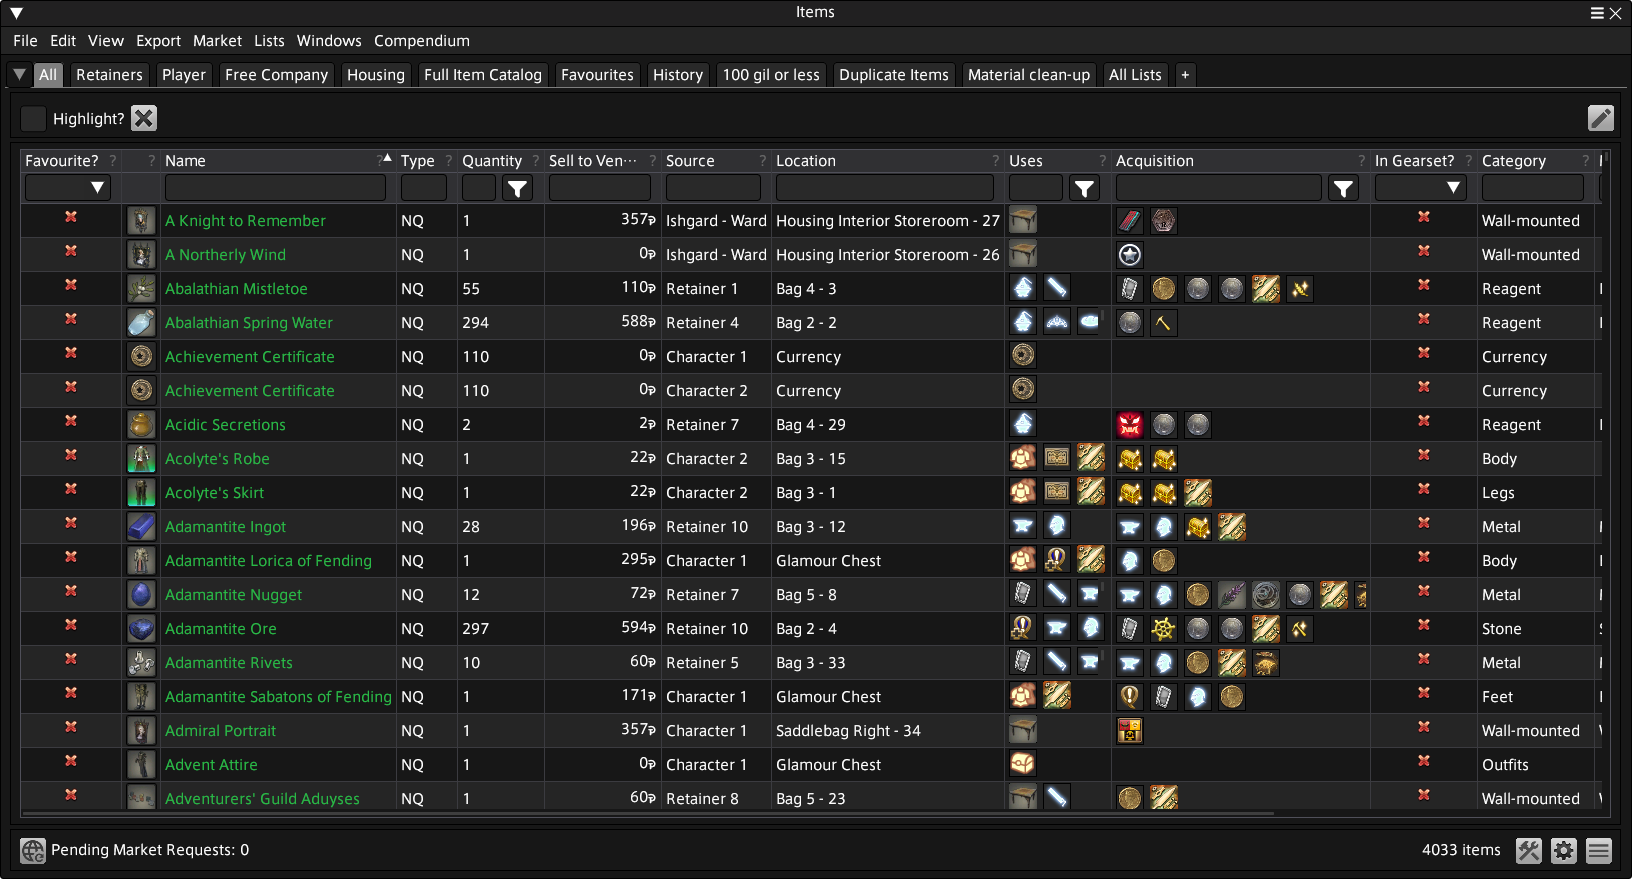The height and width of the screenshot is (879, 1632).
Task: Open the settings gear icon in status bar
Action: point(1564,850)
